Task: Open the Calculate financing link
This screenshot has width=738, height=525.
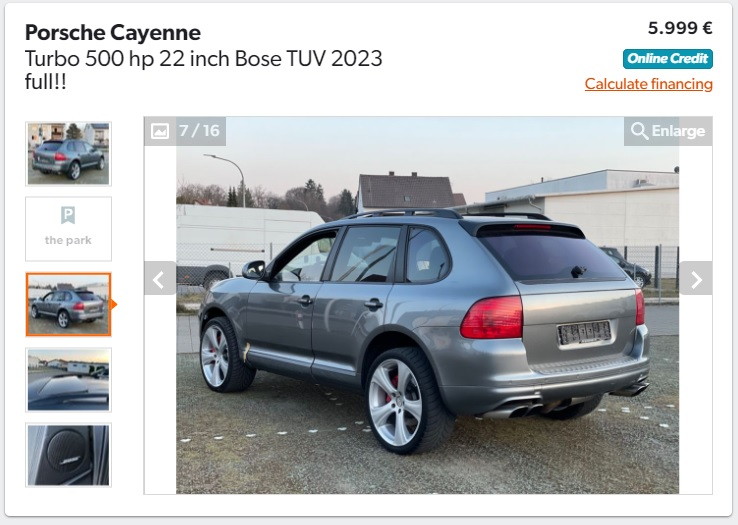Action: pyautogui.click(x=649, y=84)
